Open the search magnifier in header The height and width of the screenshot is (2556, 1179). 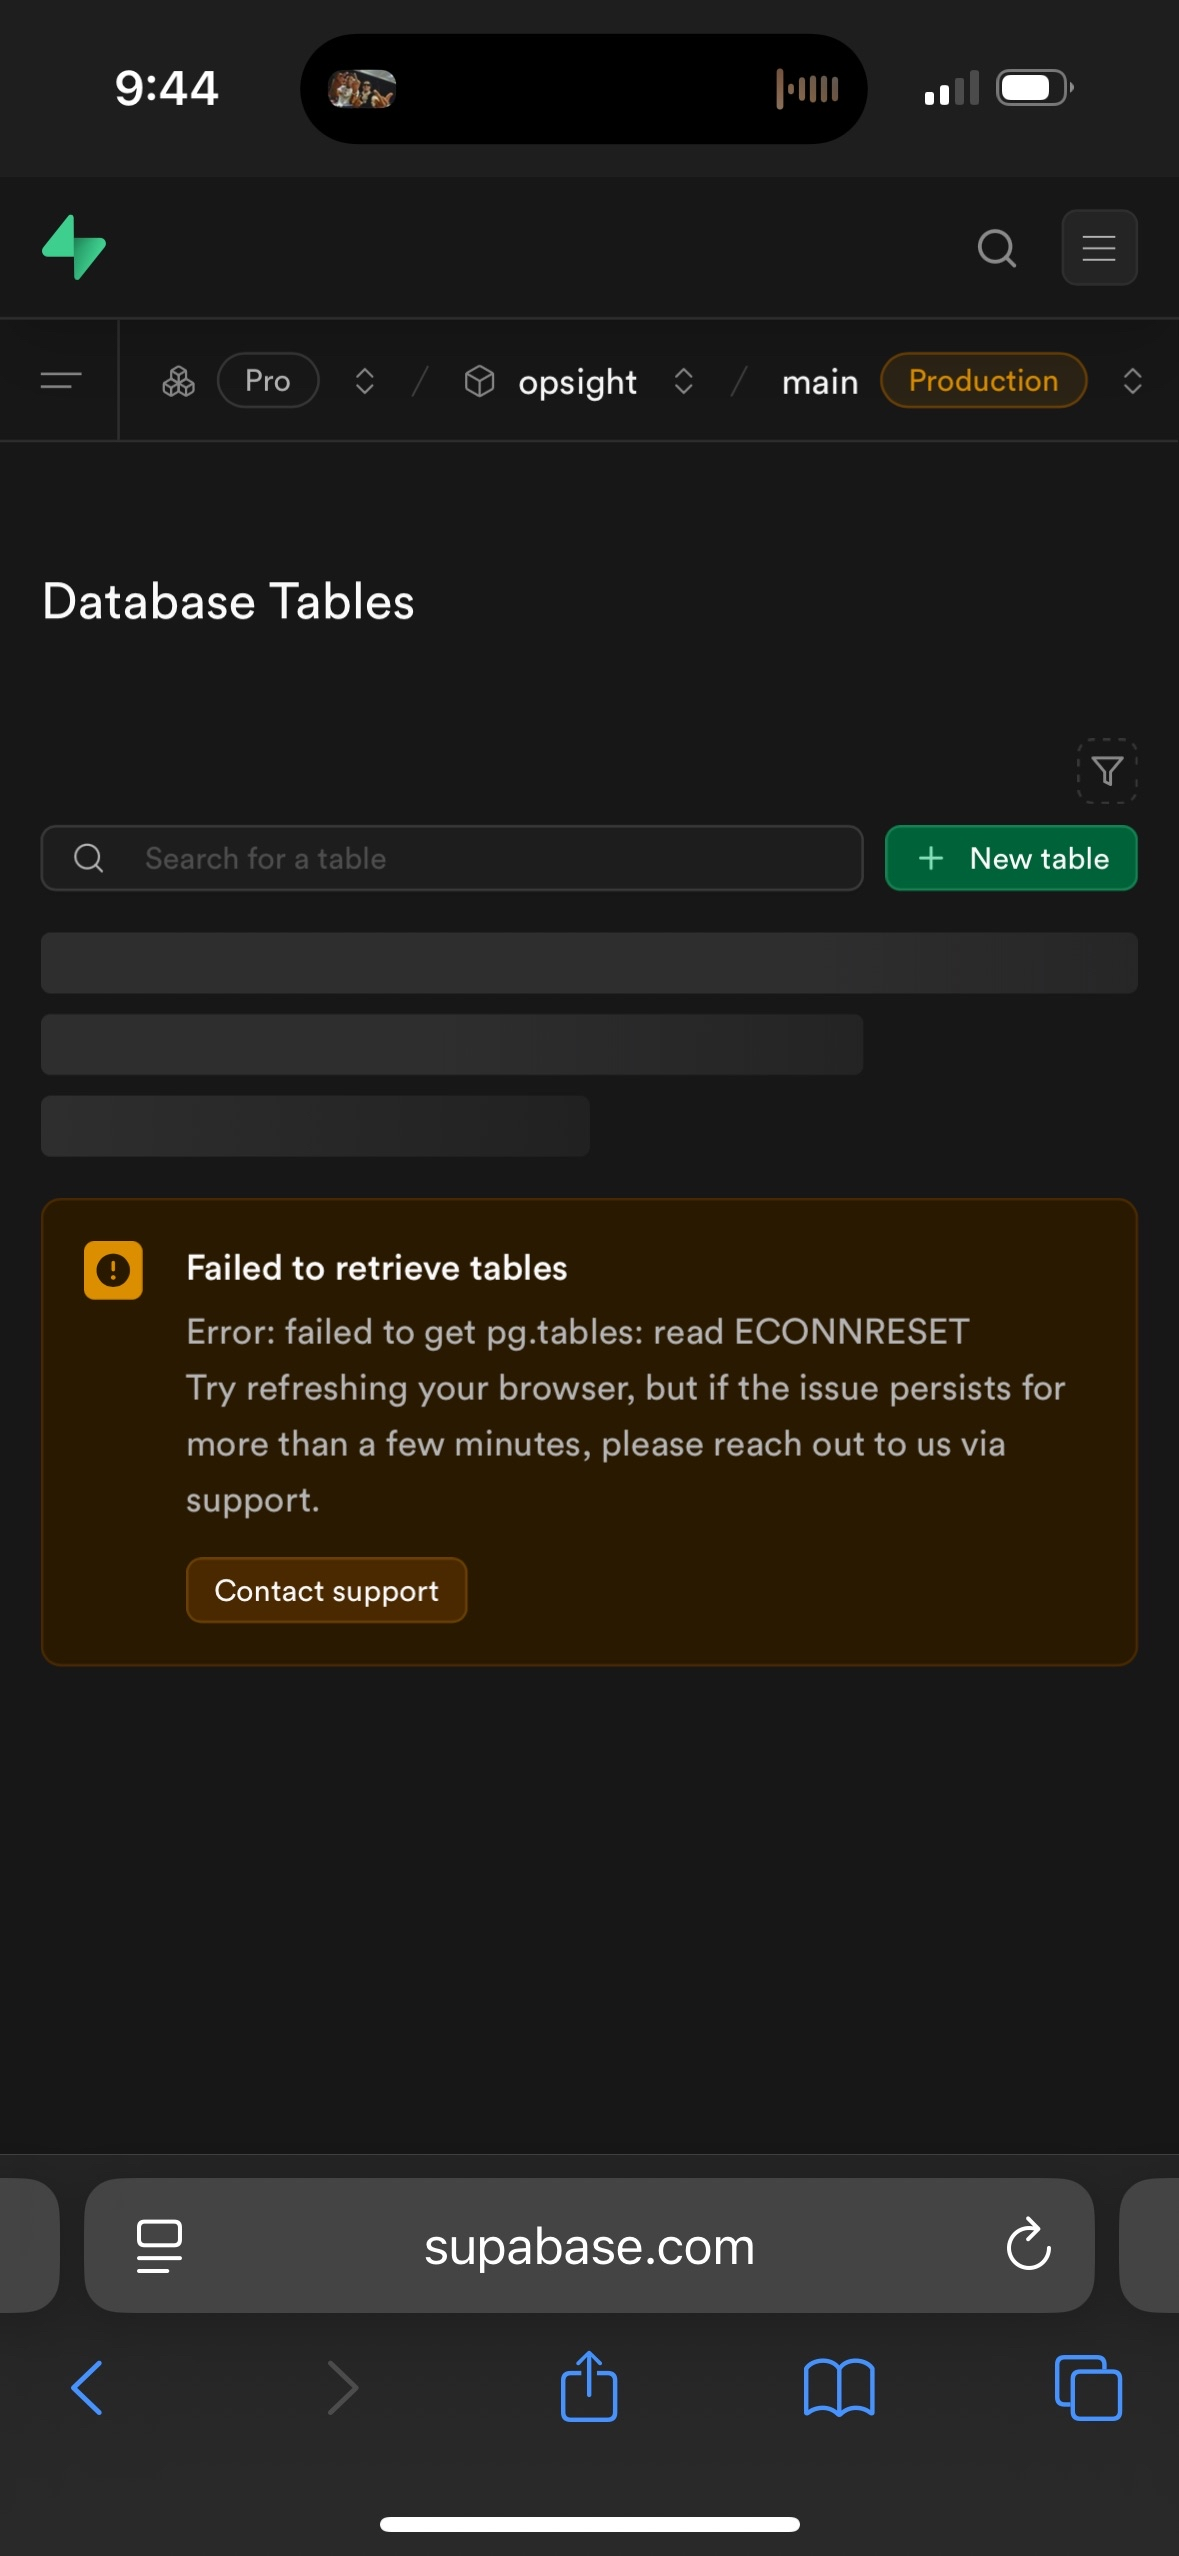coord(996,248)
